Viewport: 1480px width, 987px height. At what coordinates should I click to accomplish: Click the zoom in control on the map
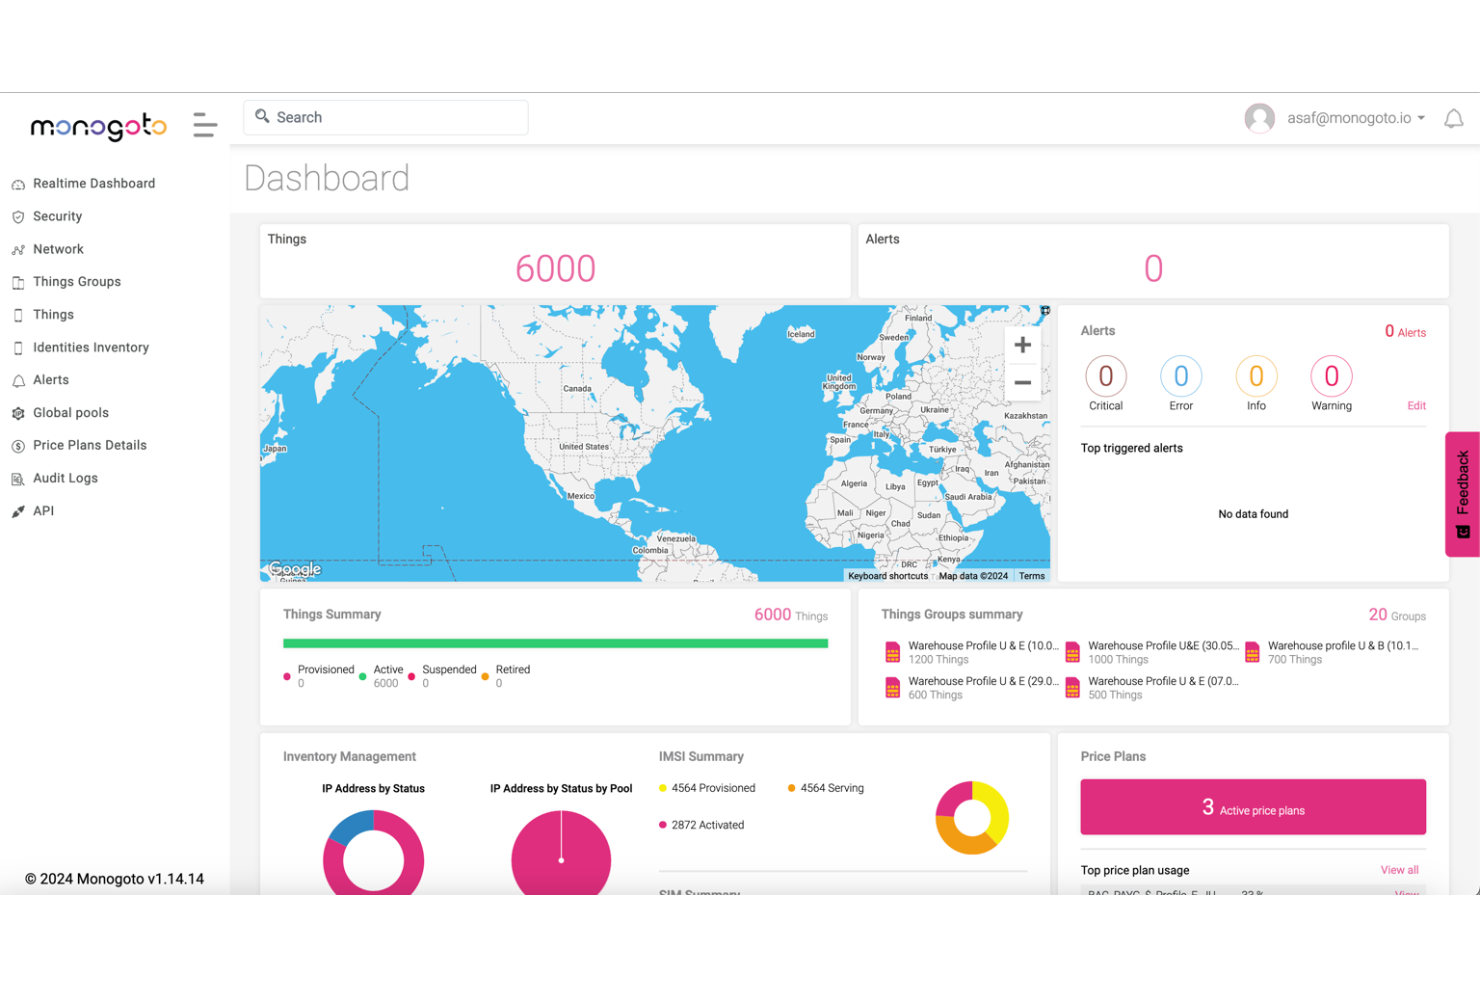coord(1022,344)
